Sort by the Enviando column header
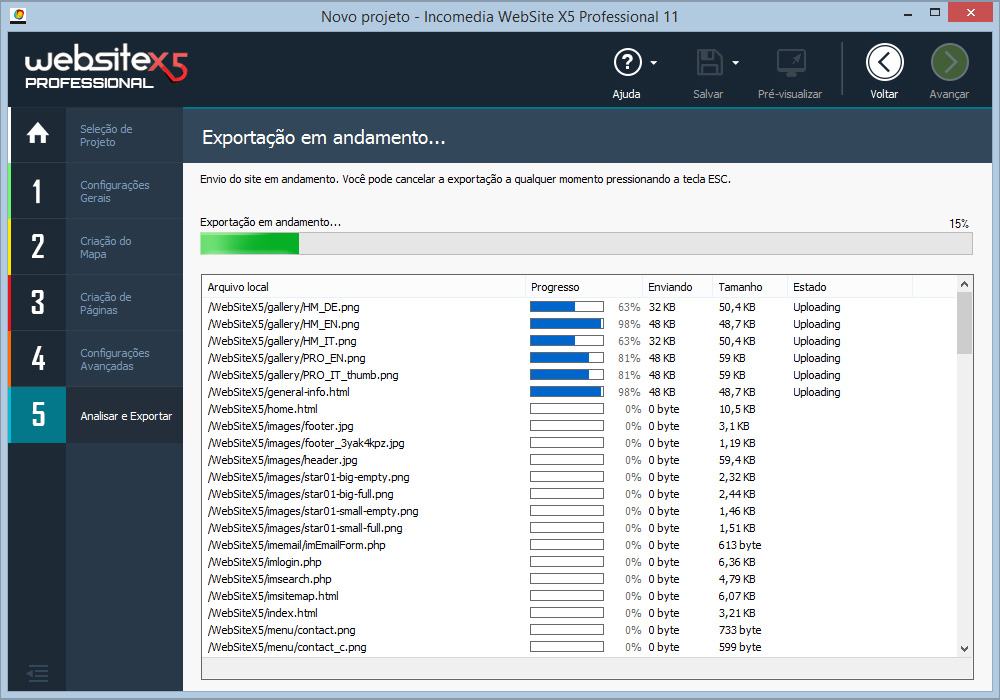 [677, 287]
